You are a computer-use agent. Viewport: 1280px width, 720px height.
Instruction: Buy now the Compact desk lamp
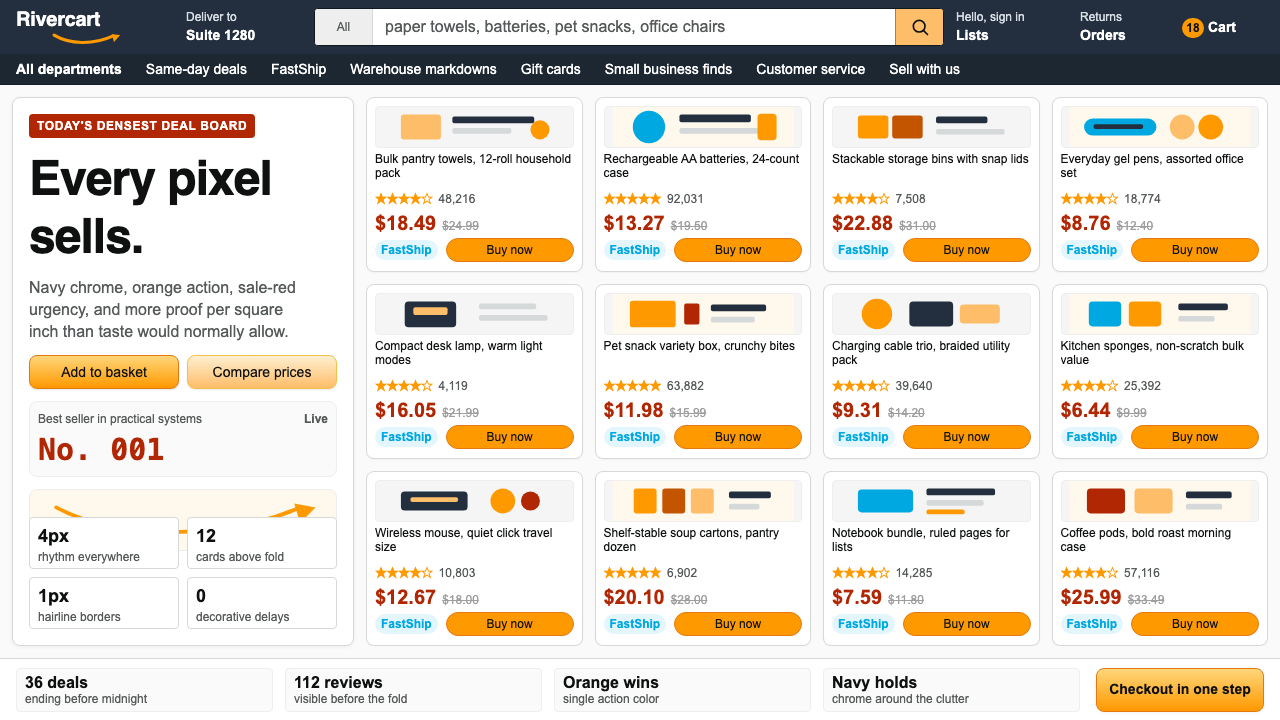coord(510,437)
